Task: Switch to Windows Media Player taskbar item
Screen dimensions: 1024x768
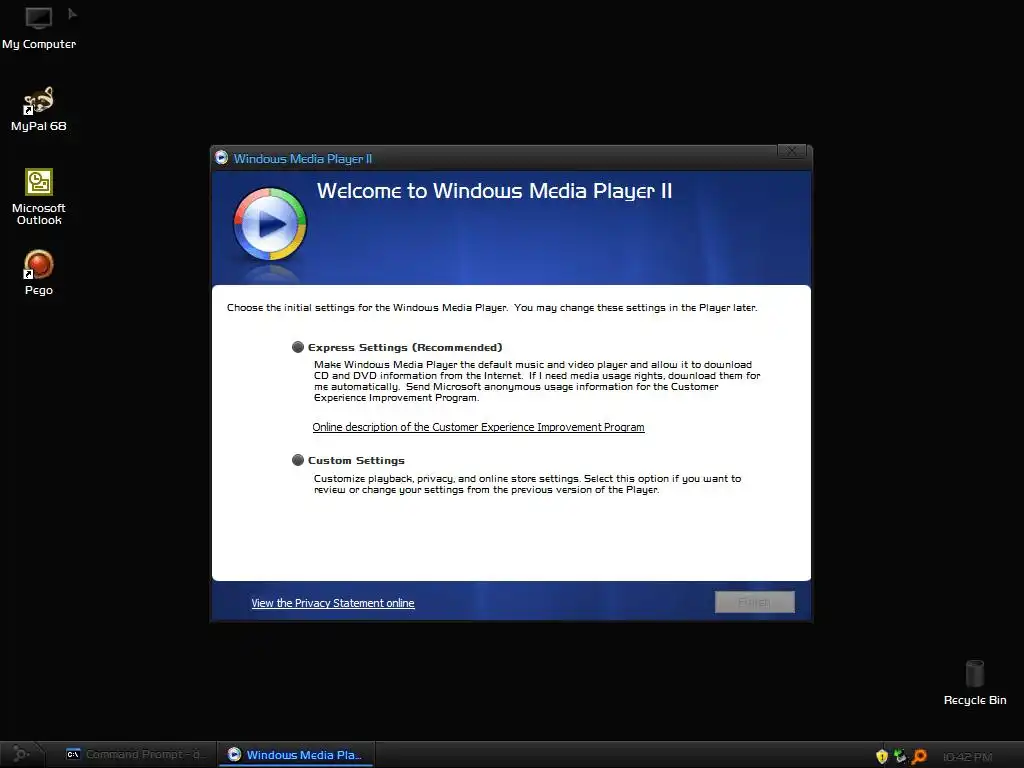Action: [x=295, y=754]
